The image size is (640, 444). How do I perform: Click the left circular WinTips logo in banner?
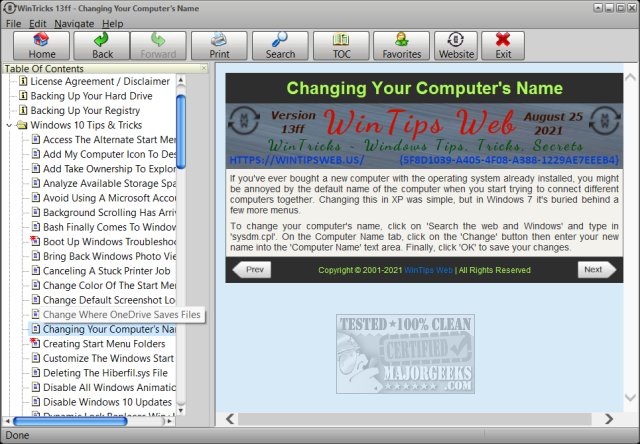click(244, 120)
